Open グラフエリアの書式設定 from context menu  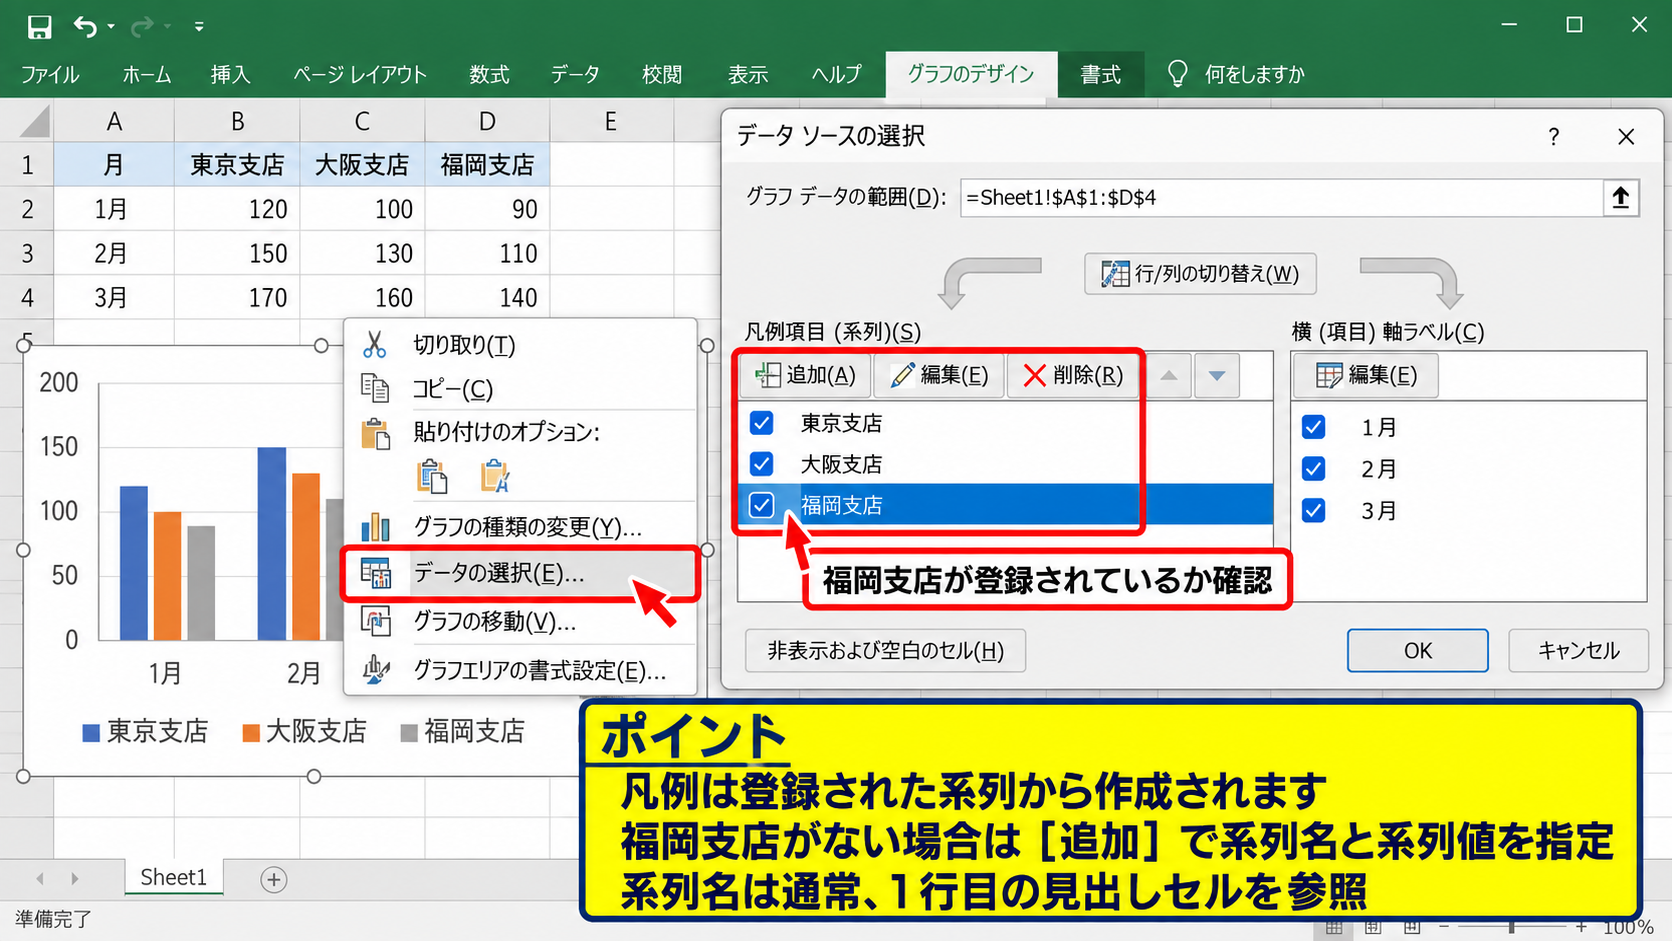tap(520, 670)
